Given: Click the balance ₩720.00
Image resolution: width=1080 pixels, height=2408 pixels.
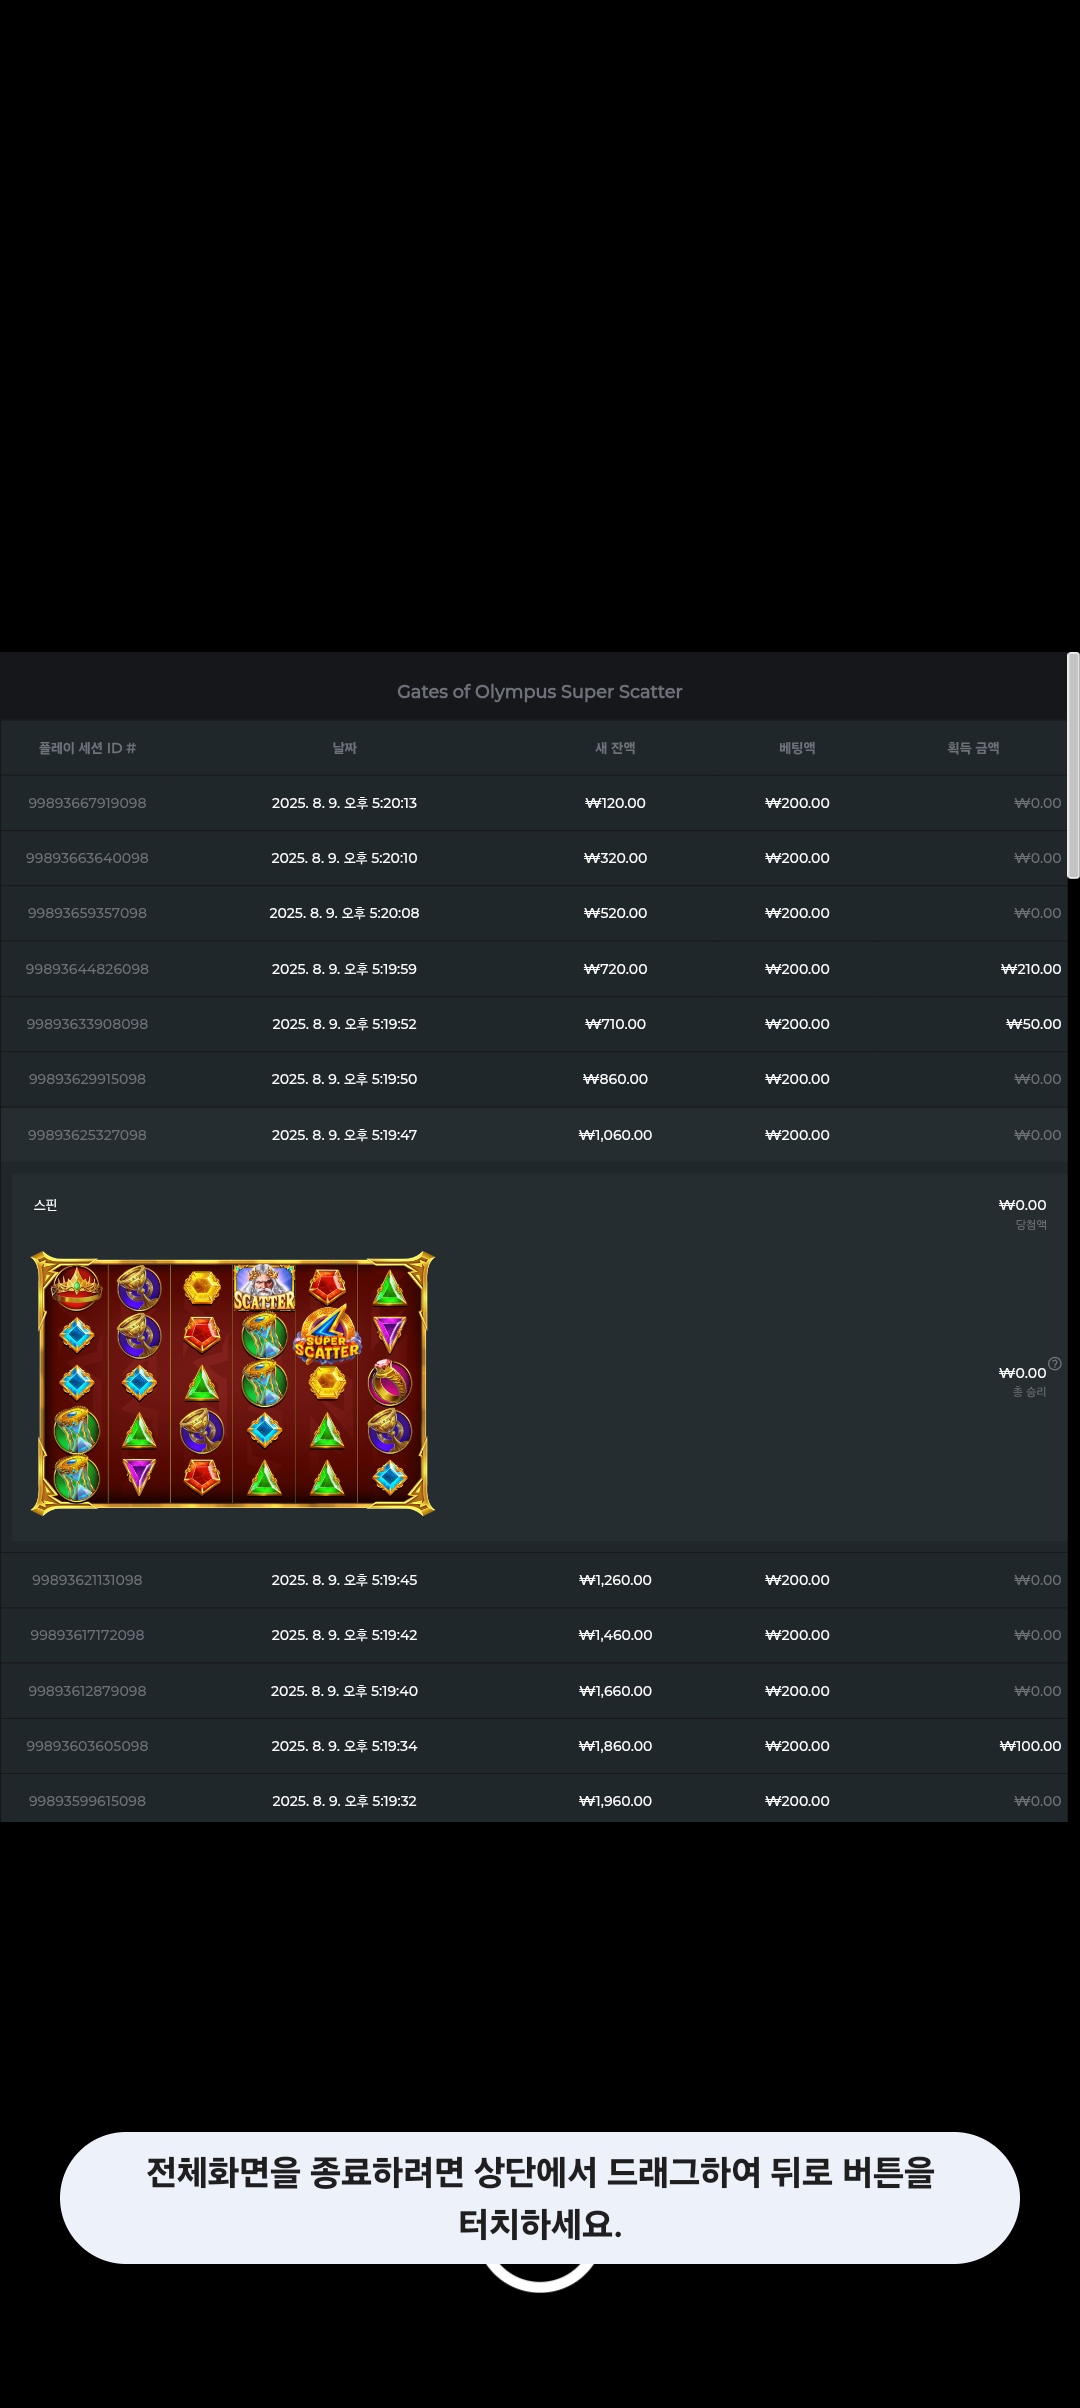Looking at the screenshot, I should click(615, 969).
